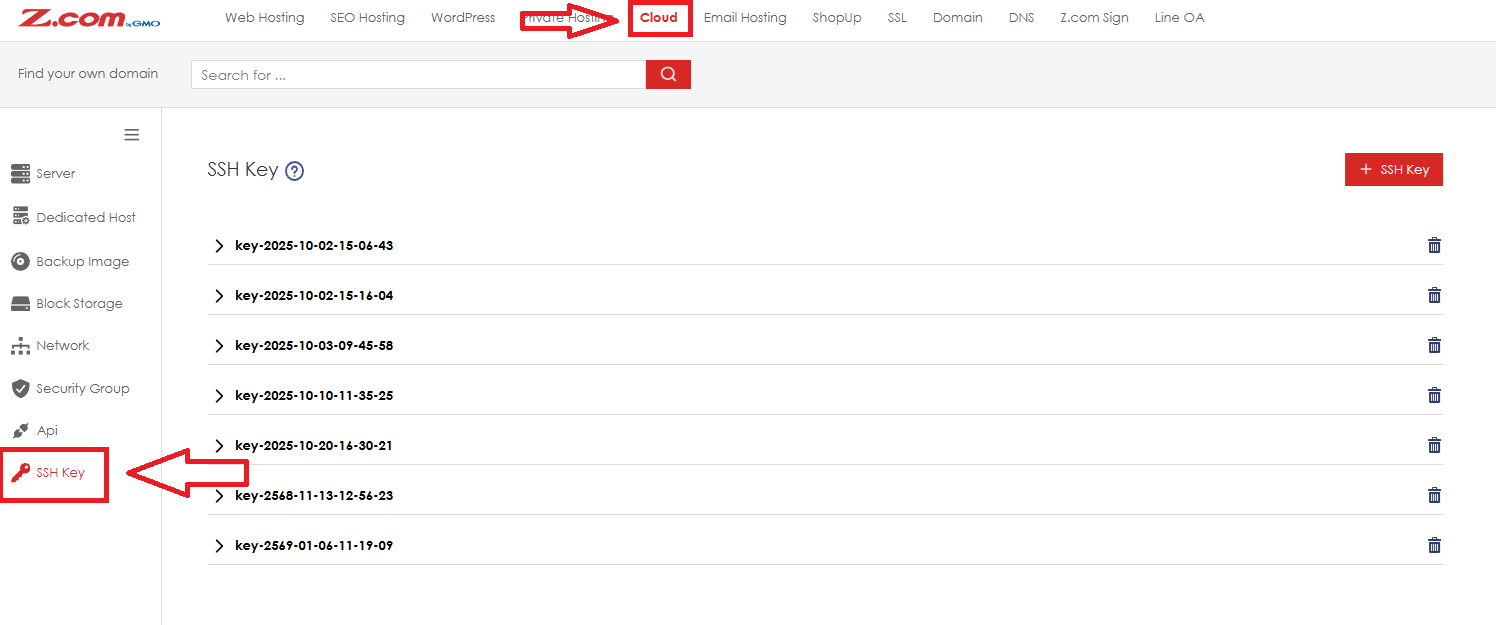
Task: Delete key-2025-10-02-15-06-43 with trash icon
Action: point(1434,245)
